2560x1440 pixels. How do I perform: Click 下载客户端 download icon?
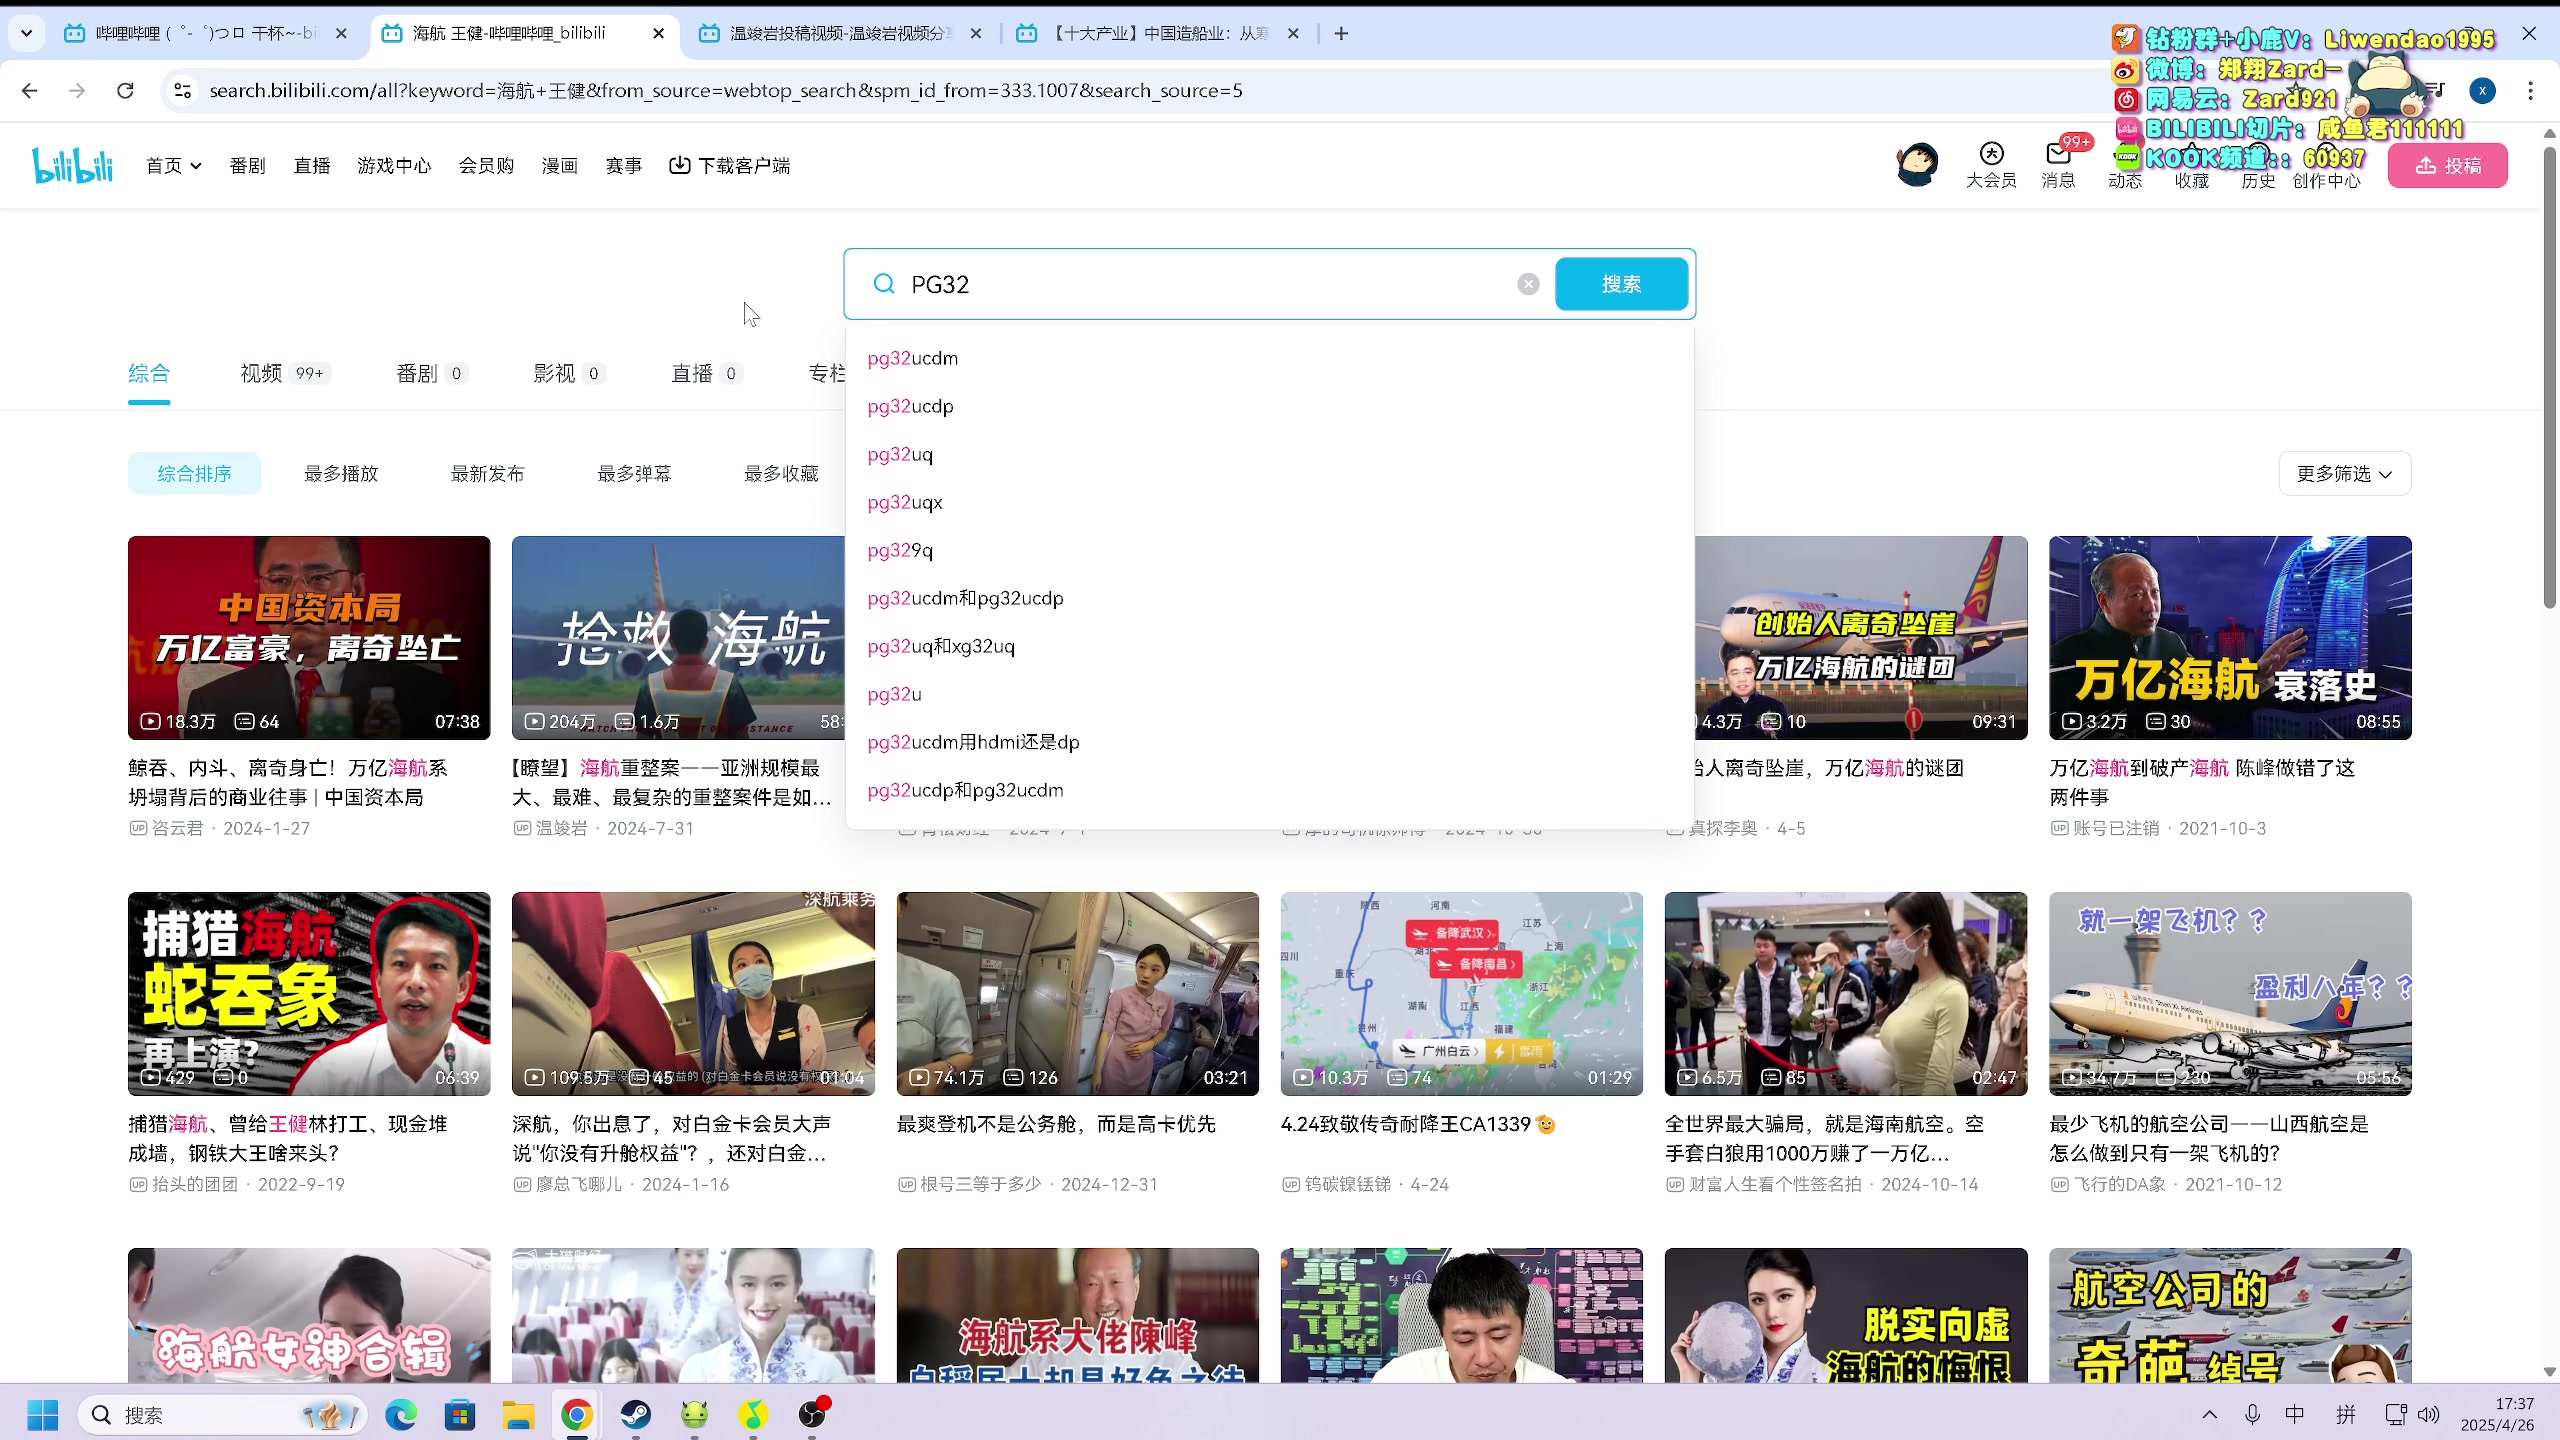729,165
